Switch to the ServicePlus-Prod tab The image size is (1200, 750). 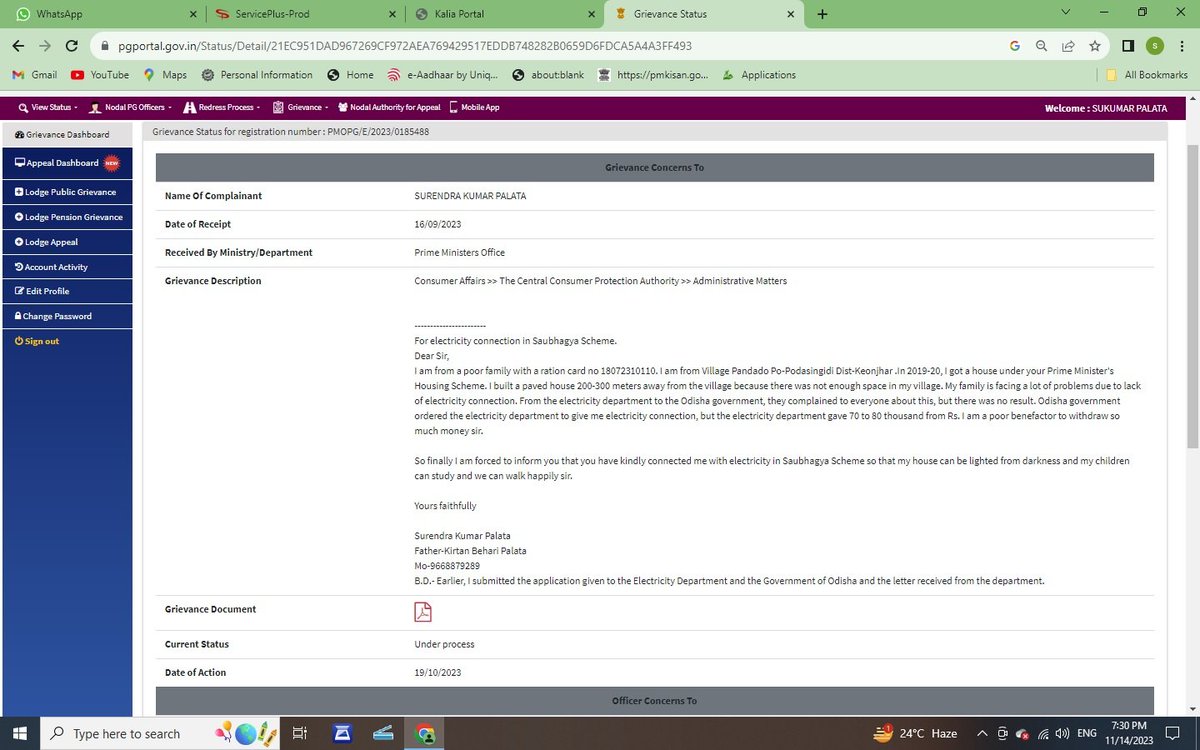click(x=305, y=15)
